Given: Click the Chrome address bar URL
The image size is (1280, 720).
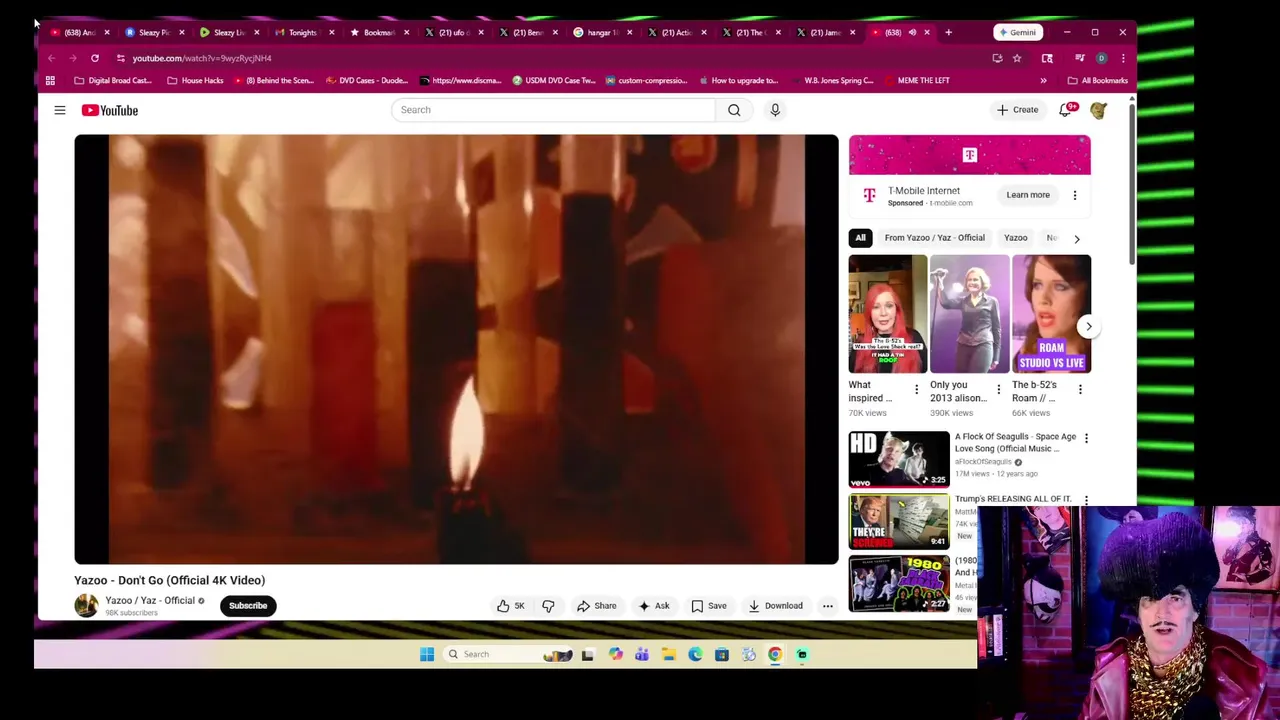Looking at the screenshot, I should (x=202, y=58).
